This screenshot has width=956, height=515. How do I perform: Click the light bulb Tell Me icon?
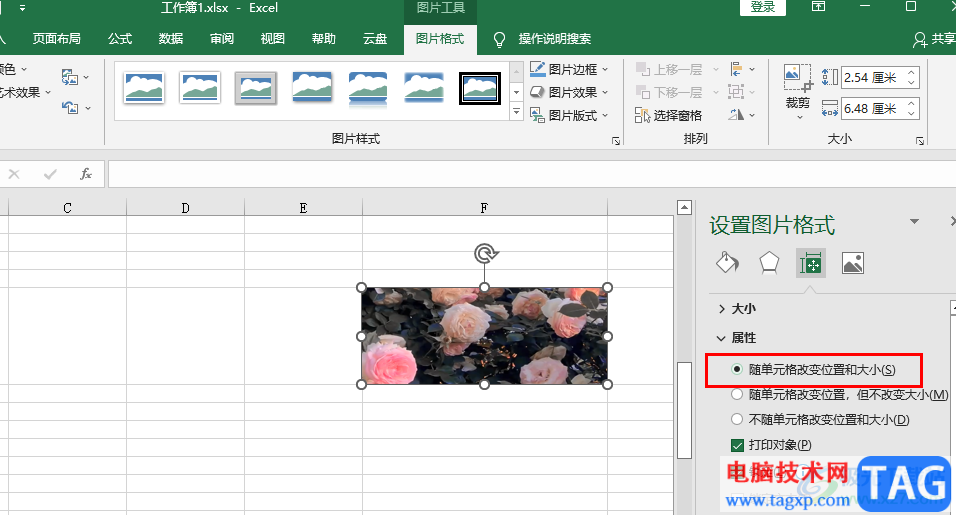coord(499,40)
